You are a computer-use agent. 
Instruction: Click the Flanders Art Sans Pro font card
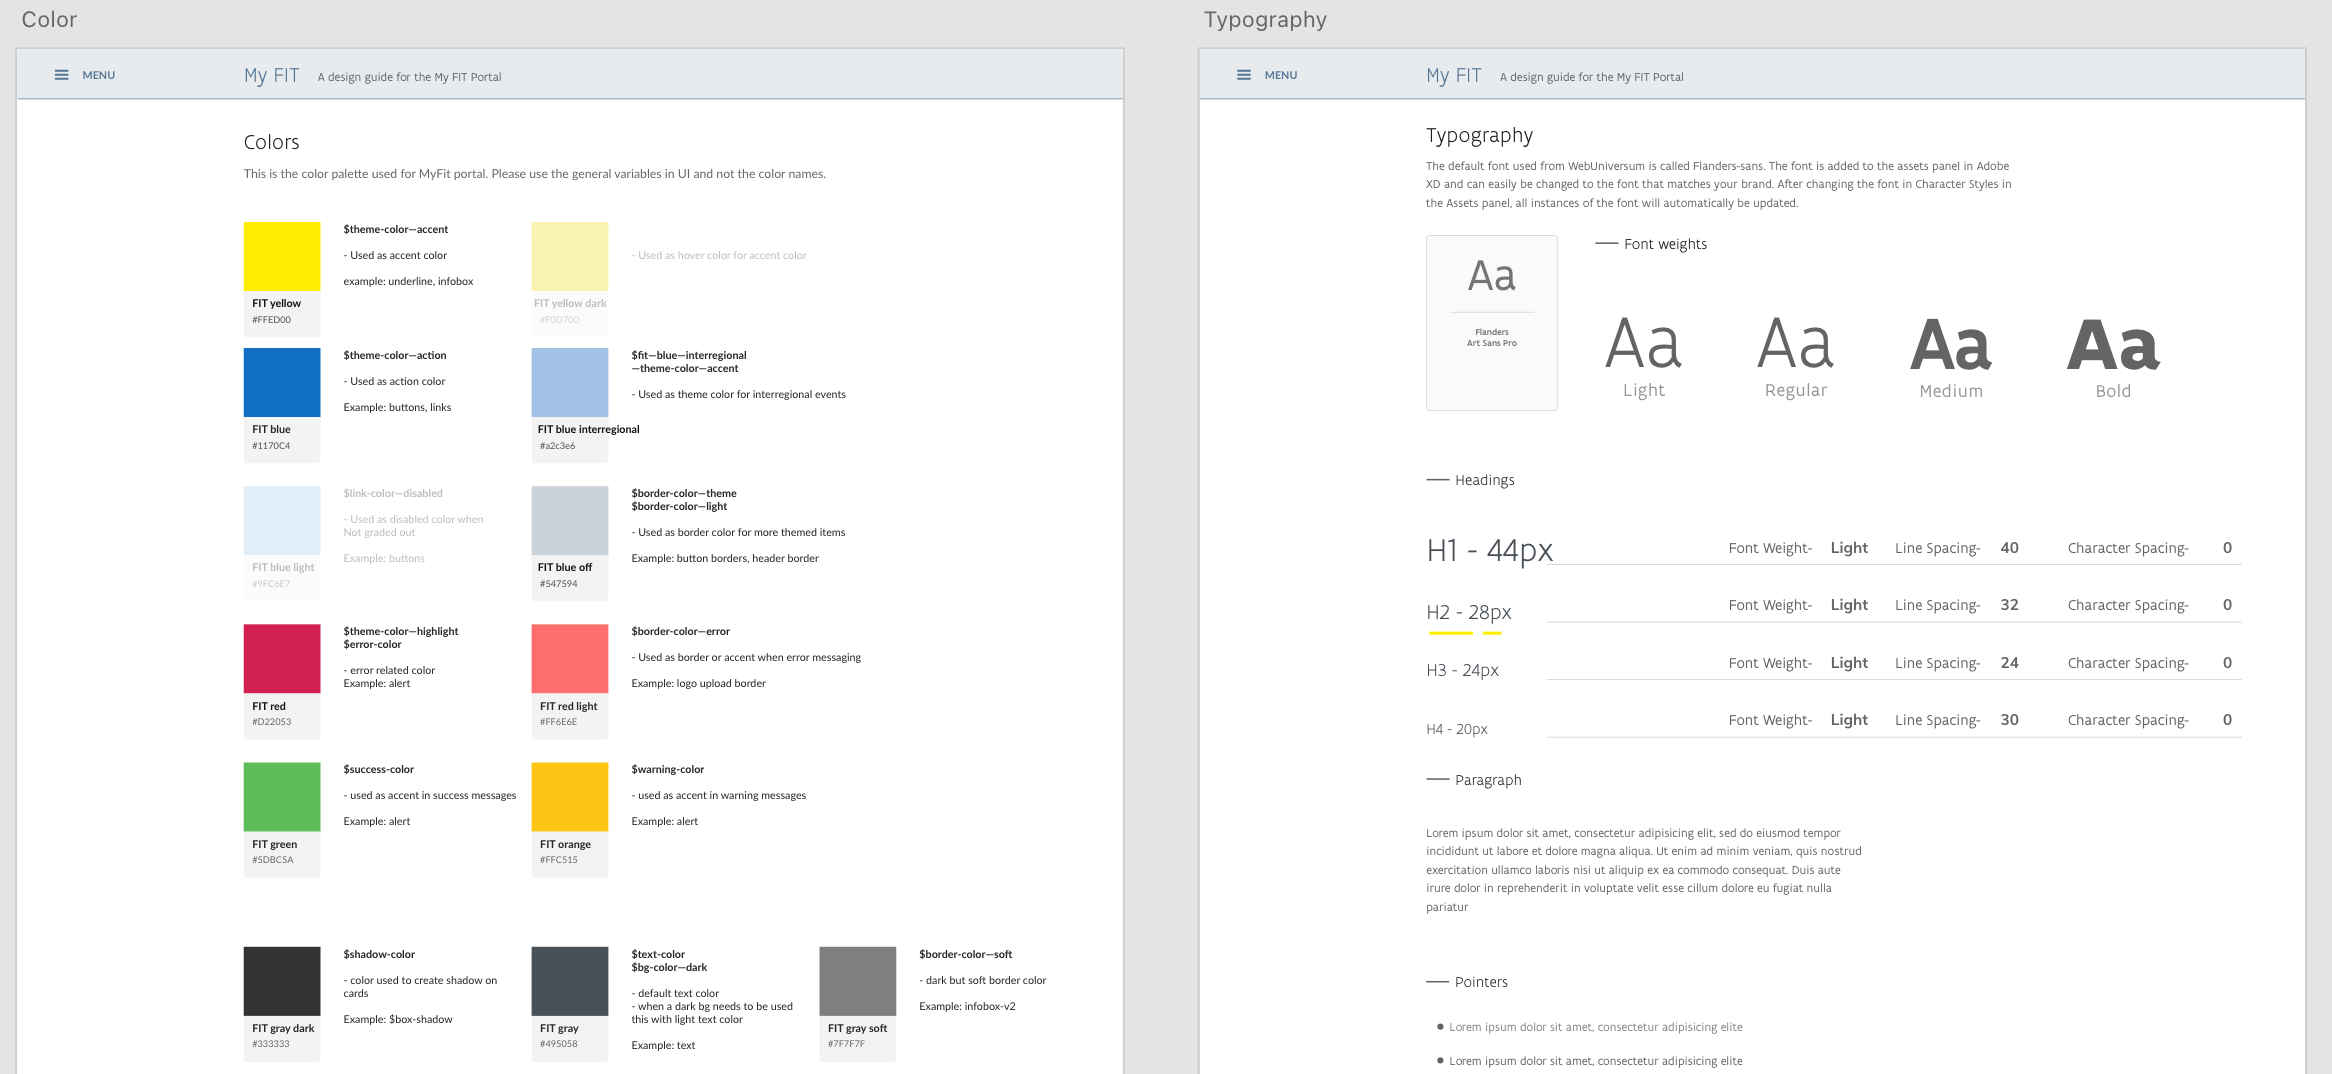pos(1492,323)
